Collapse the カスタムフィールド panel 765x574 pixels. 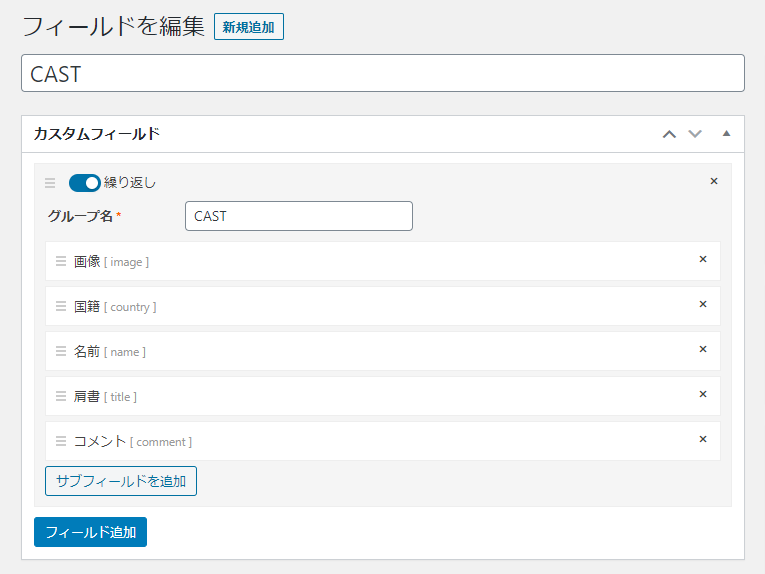coord(727,134)
